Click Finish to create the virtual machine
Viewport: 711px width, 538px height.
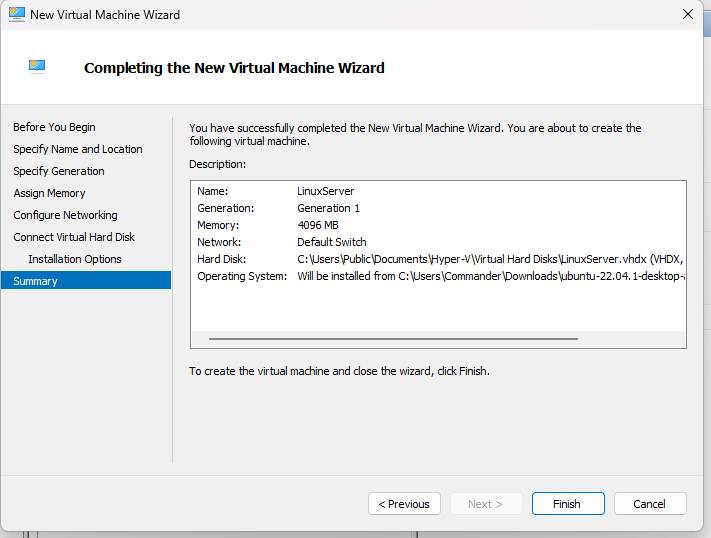568,504
